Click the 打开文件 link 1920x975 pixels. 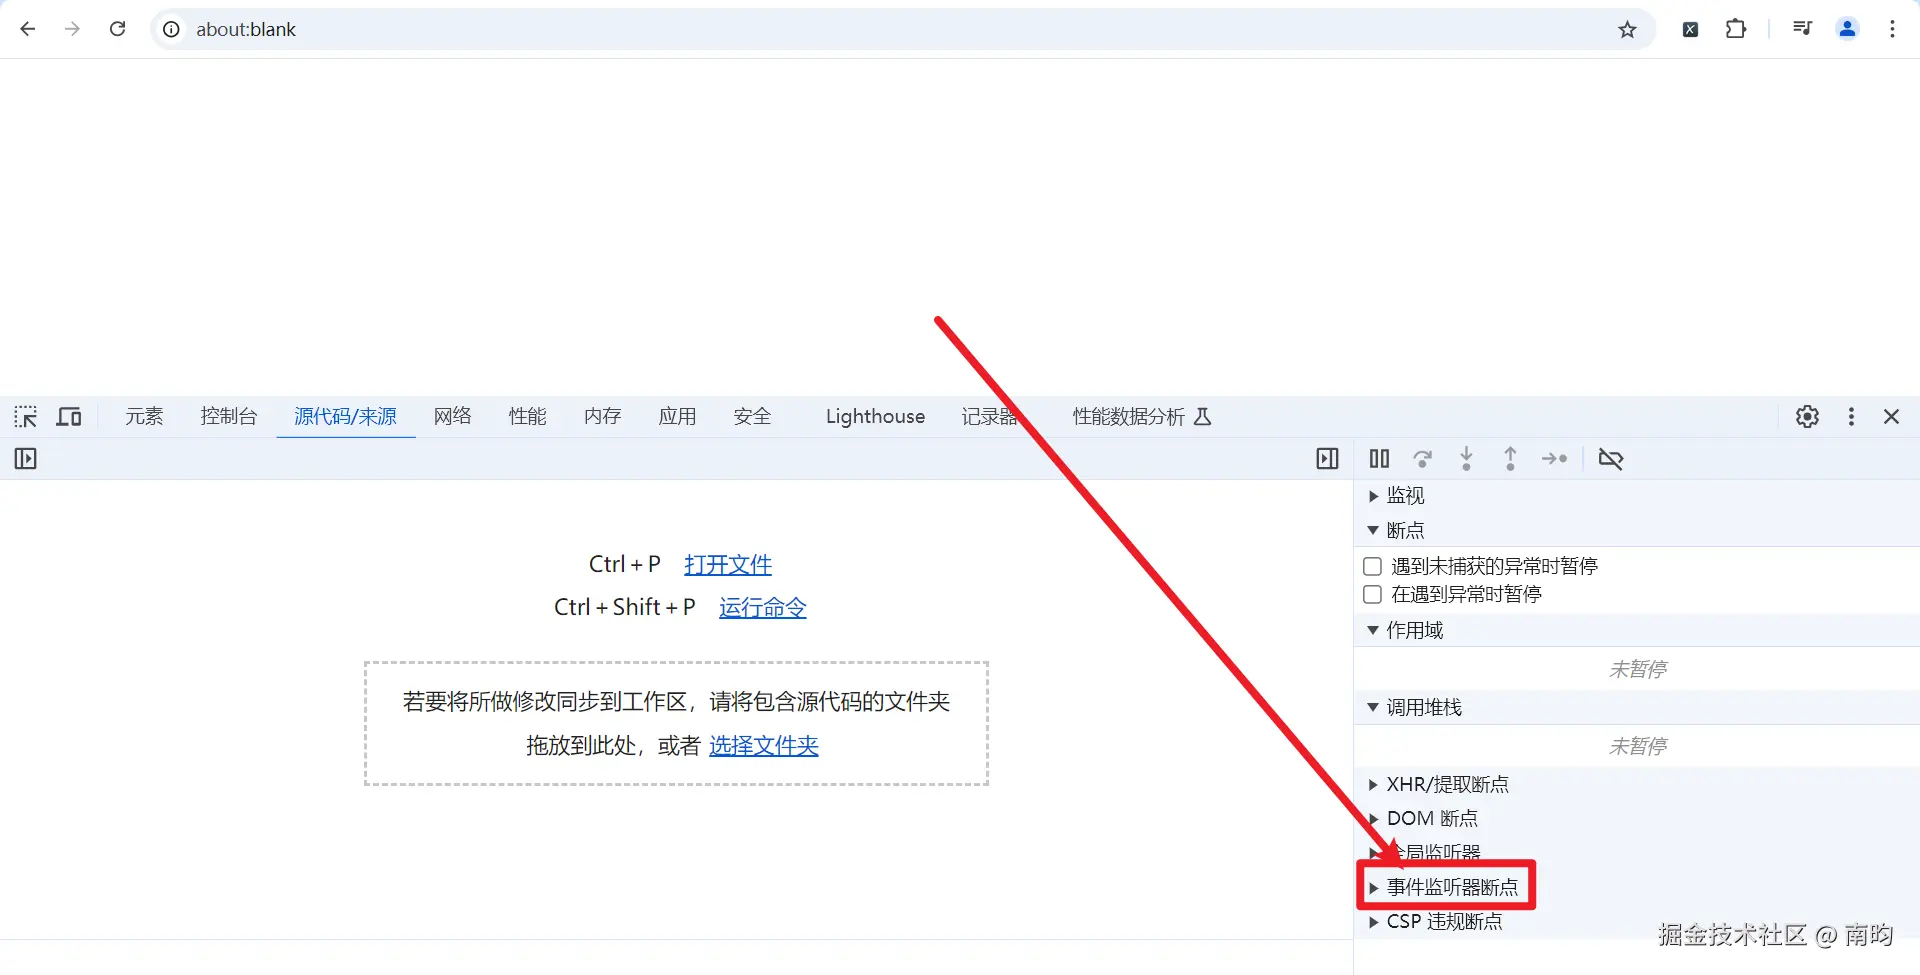727,564
